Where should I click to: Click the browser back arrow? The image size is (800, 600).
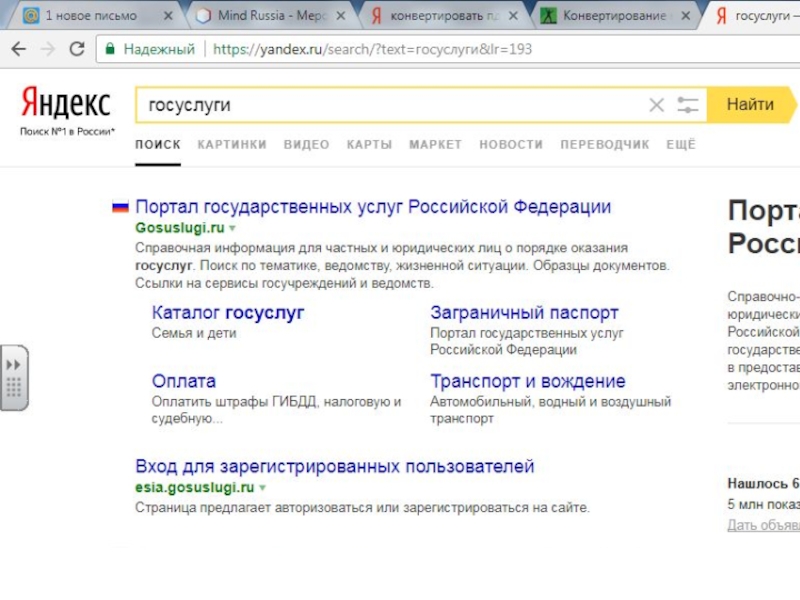coord(20,49)
